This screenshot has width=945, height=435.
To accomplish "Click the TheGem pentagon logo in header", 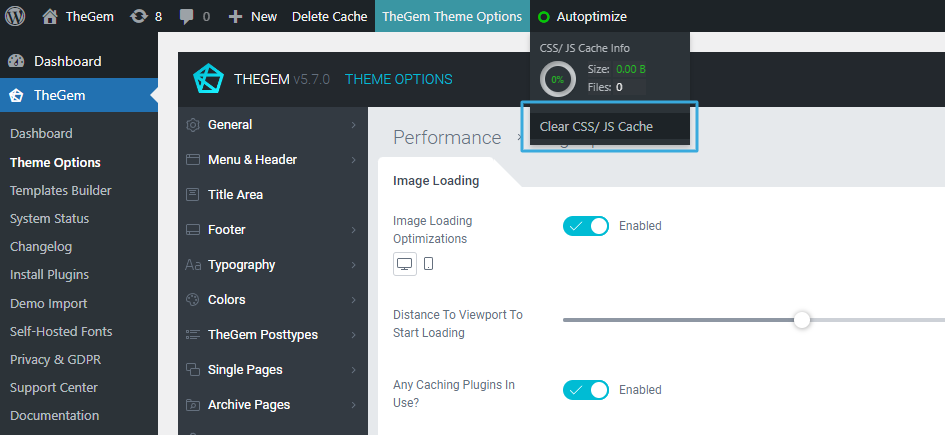I will [x=208, y=79].
